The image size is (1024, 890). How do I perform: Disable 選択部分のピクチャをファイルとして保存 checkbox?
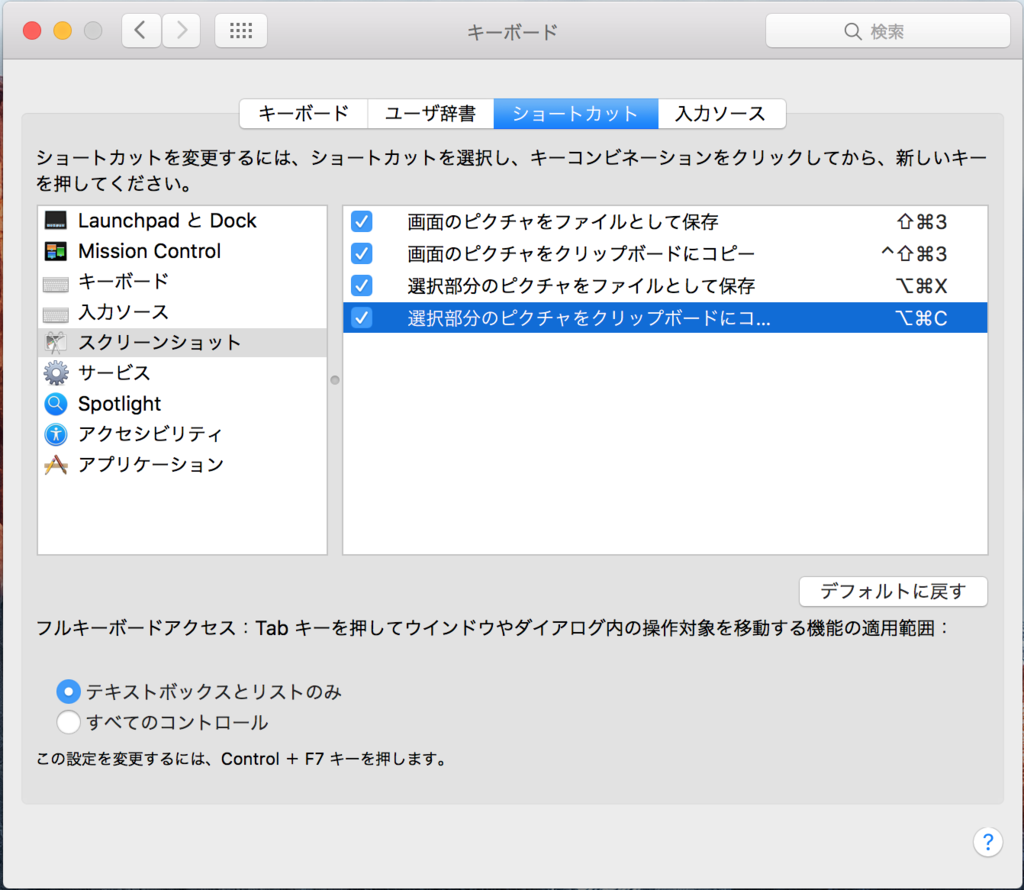point(362,286)
